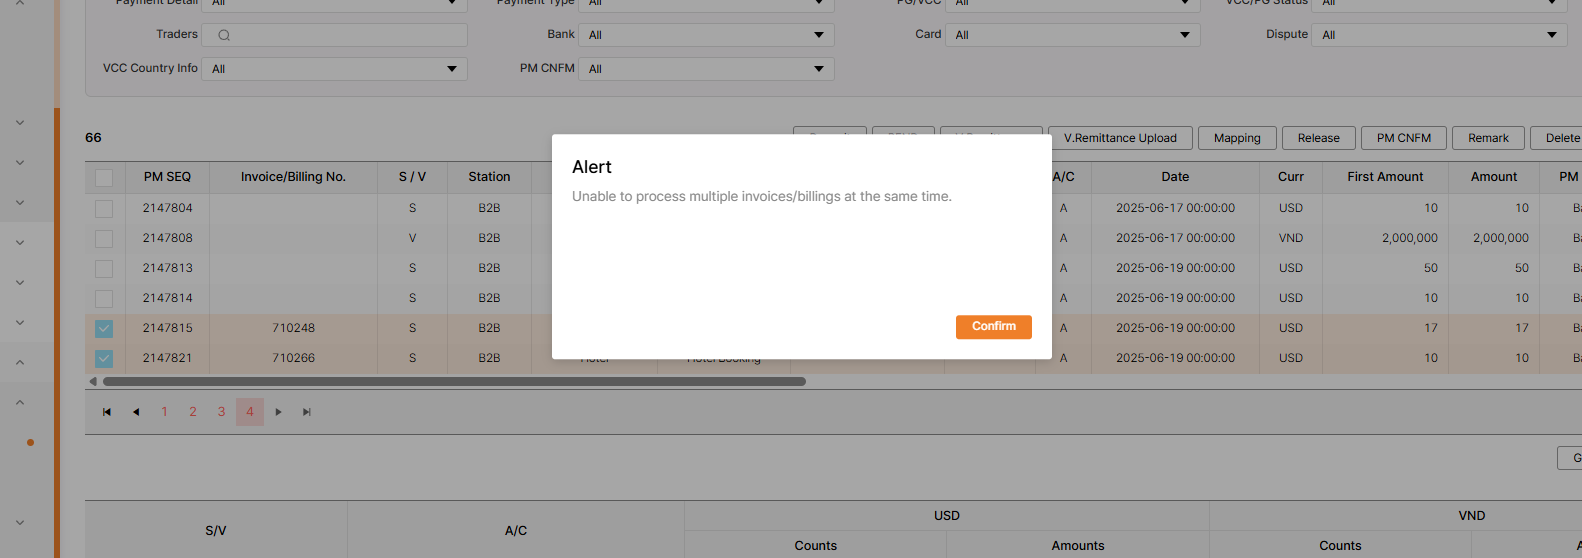Click the orange dot icon in sidebar

coord(30,442)
